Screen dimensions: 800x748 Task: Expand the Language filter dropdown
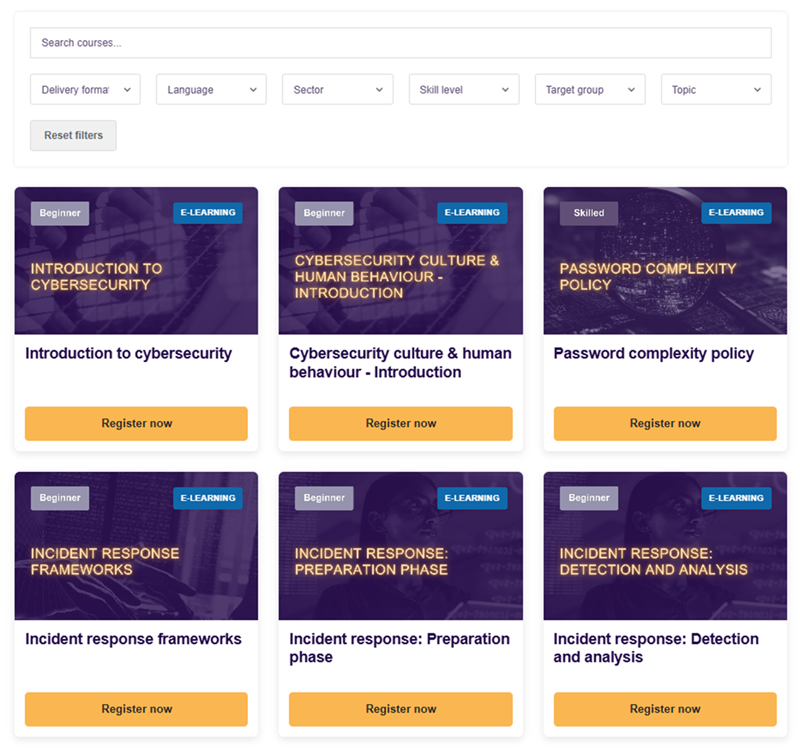pyautogui.click(x=211, y=90)
